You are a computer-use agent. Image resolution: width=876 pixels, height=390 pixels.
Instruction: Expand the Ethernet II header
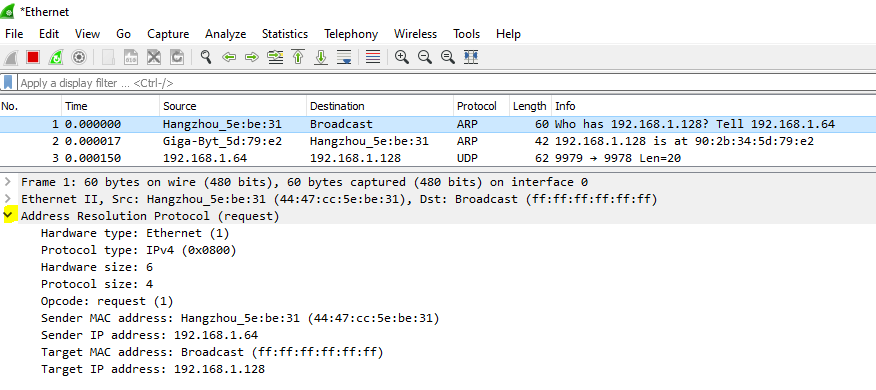[7, 199]
